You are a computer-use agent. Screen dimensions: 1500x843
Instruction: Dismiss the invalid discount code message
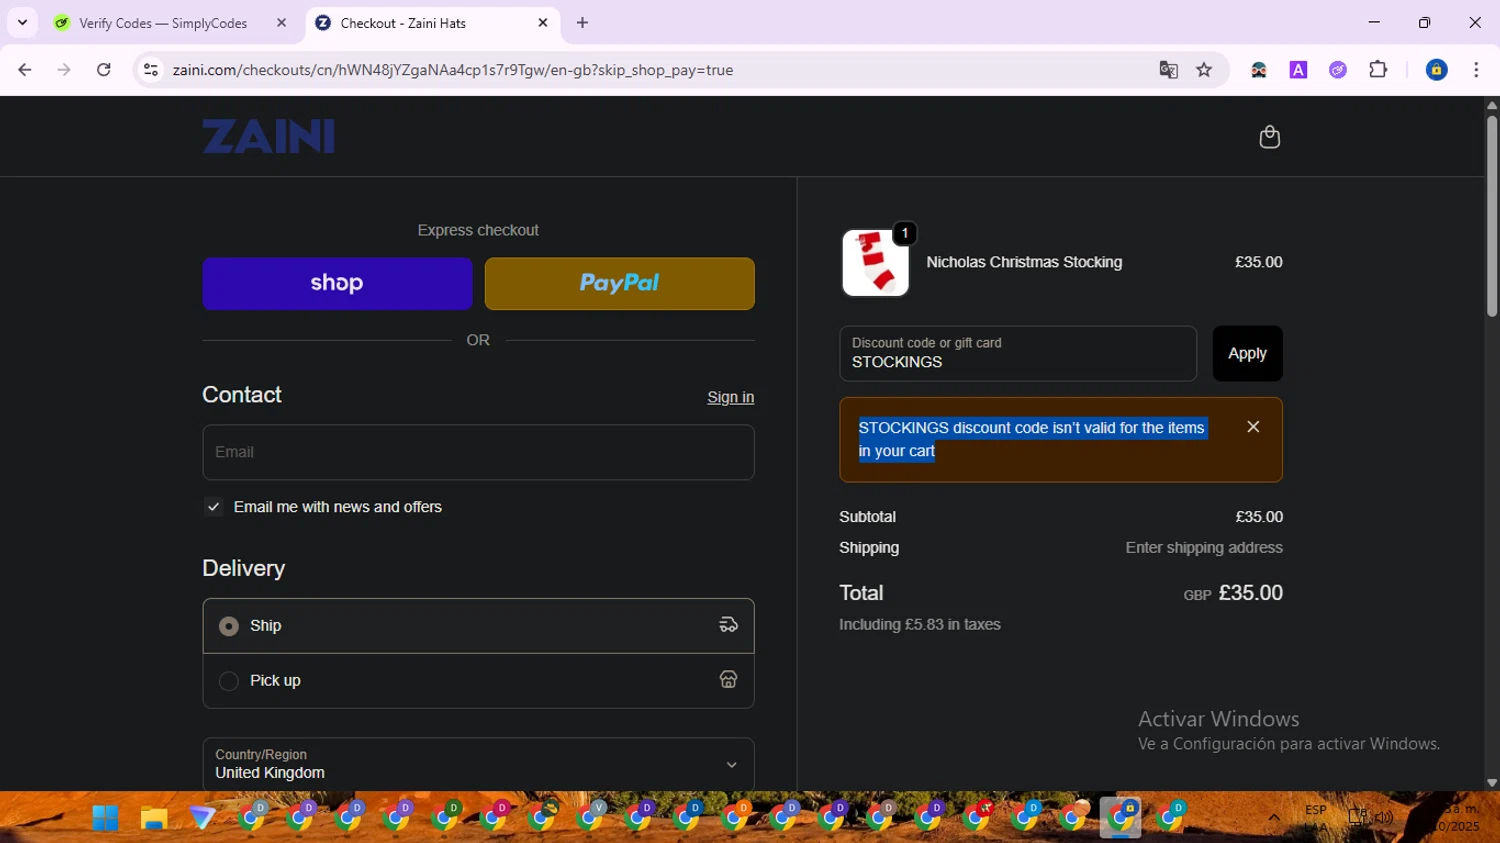pyautogui.click(x=1253, y=427)
